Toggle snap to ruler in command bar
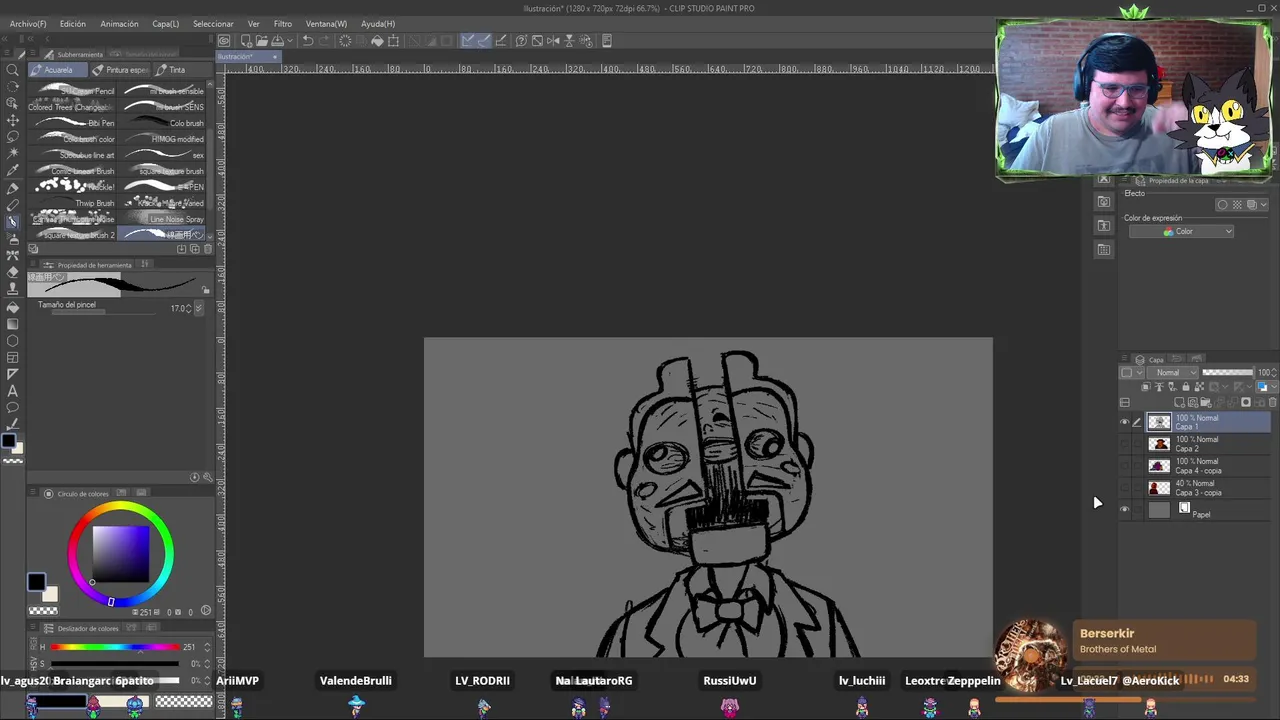 [x=467, y=41]
